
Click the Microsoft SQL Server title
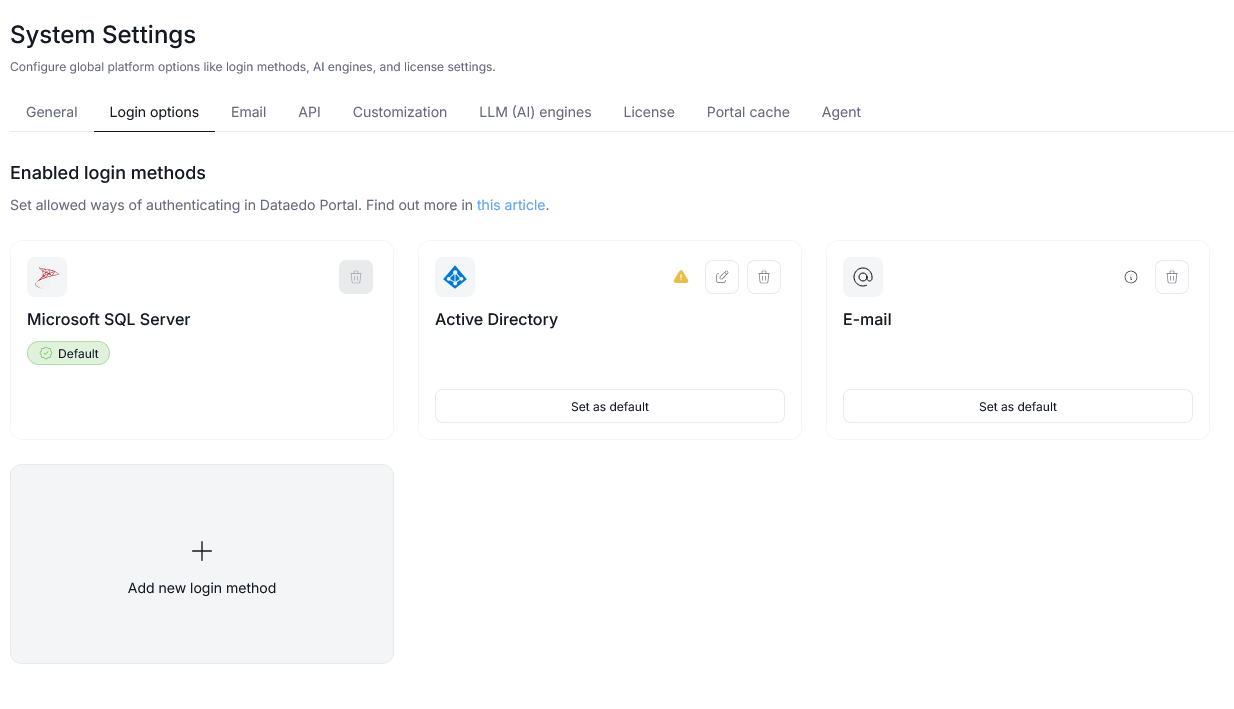[109, 320]
